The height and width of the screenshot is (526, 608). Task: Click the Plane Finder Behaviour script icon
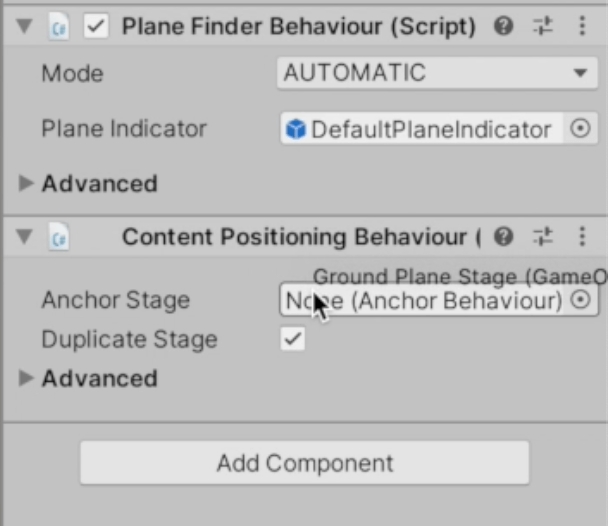coord(59,27)
